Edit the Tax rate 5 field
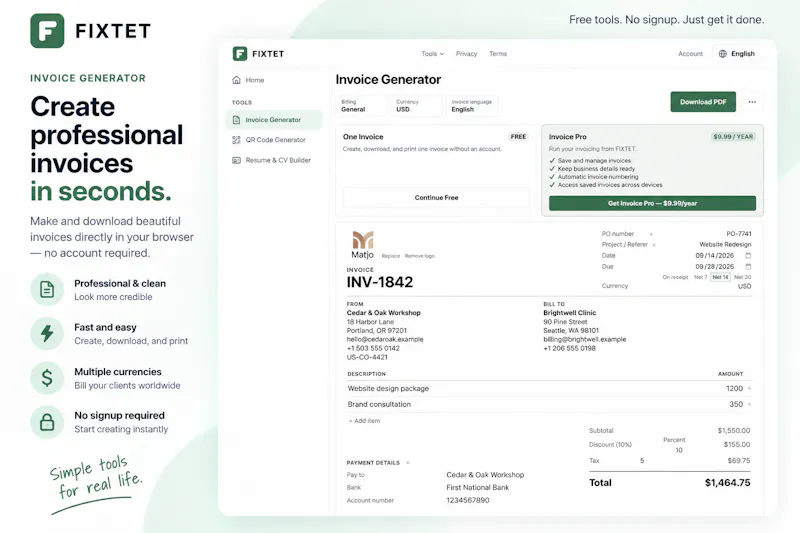Screen dimensions: 800x533 point(642,461)
